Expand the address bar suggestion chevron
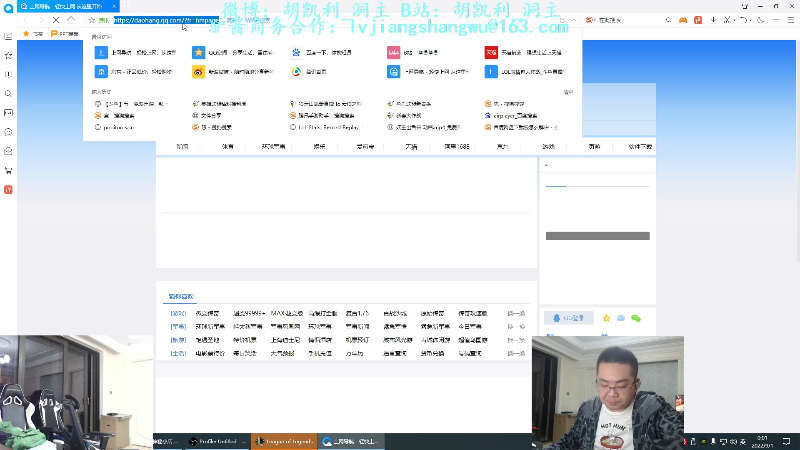This screenshot has width=800, height=450. pyautogui.click(x=574, y=20)
